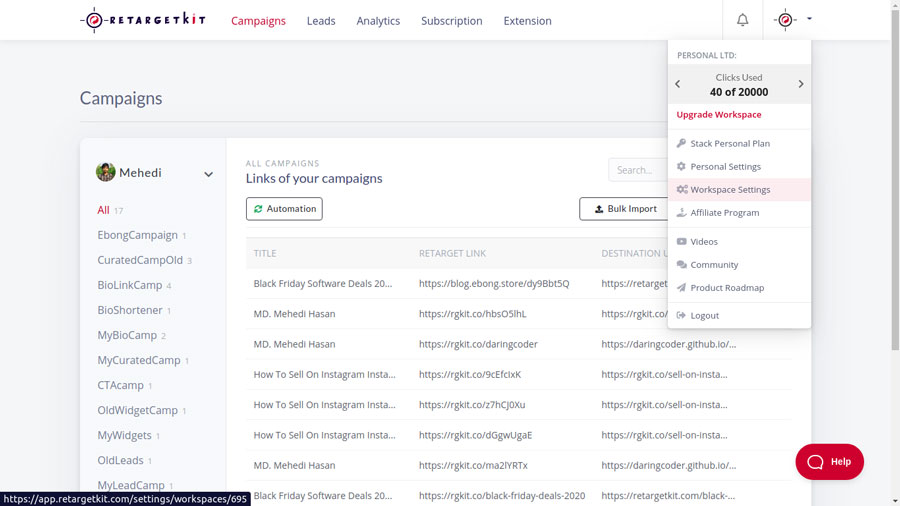Select Workspace Settings menu entry
The width and height of the screenshot is (900, 506).
739,189
